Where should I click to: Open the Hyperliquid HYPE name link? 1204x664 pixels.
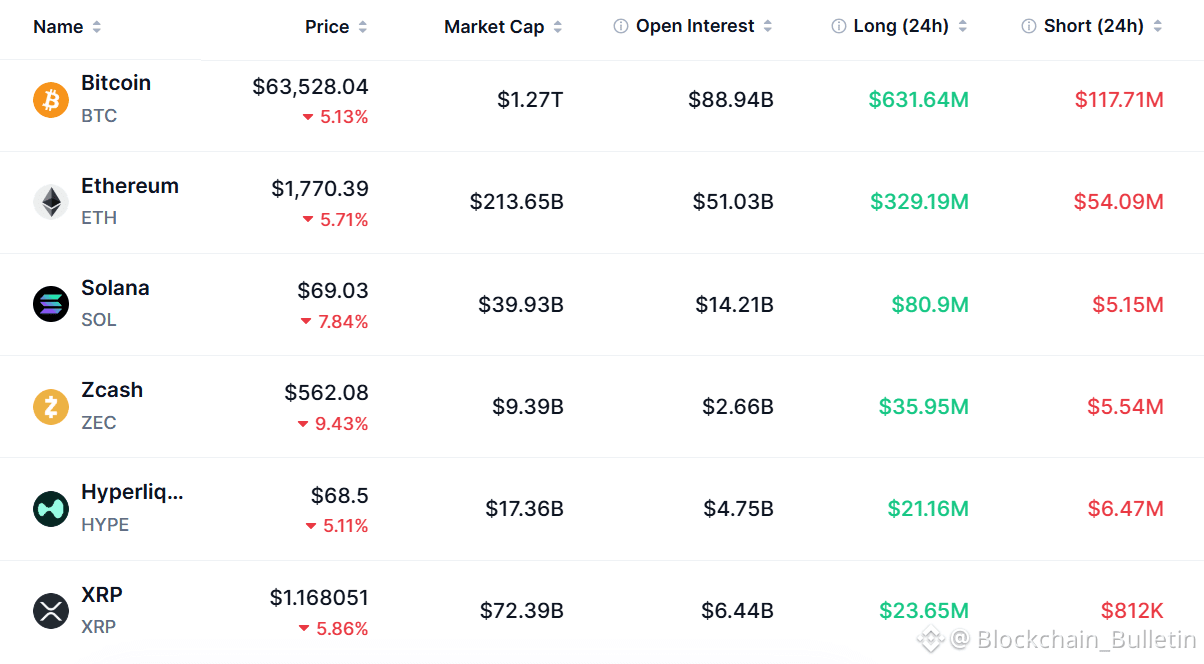click(132, 493)
